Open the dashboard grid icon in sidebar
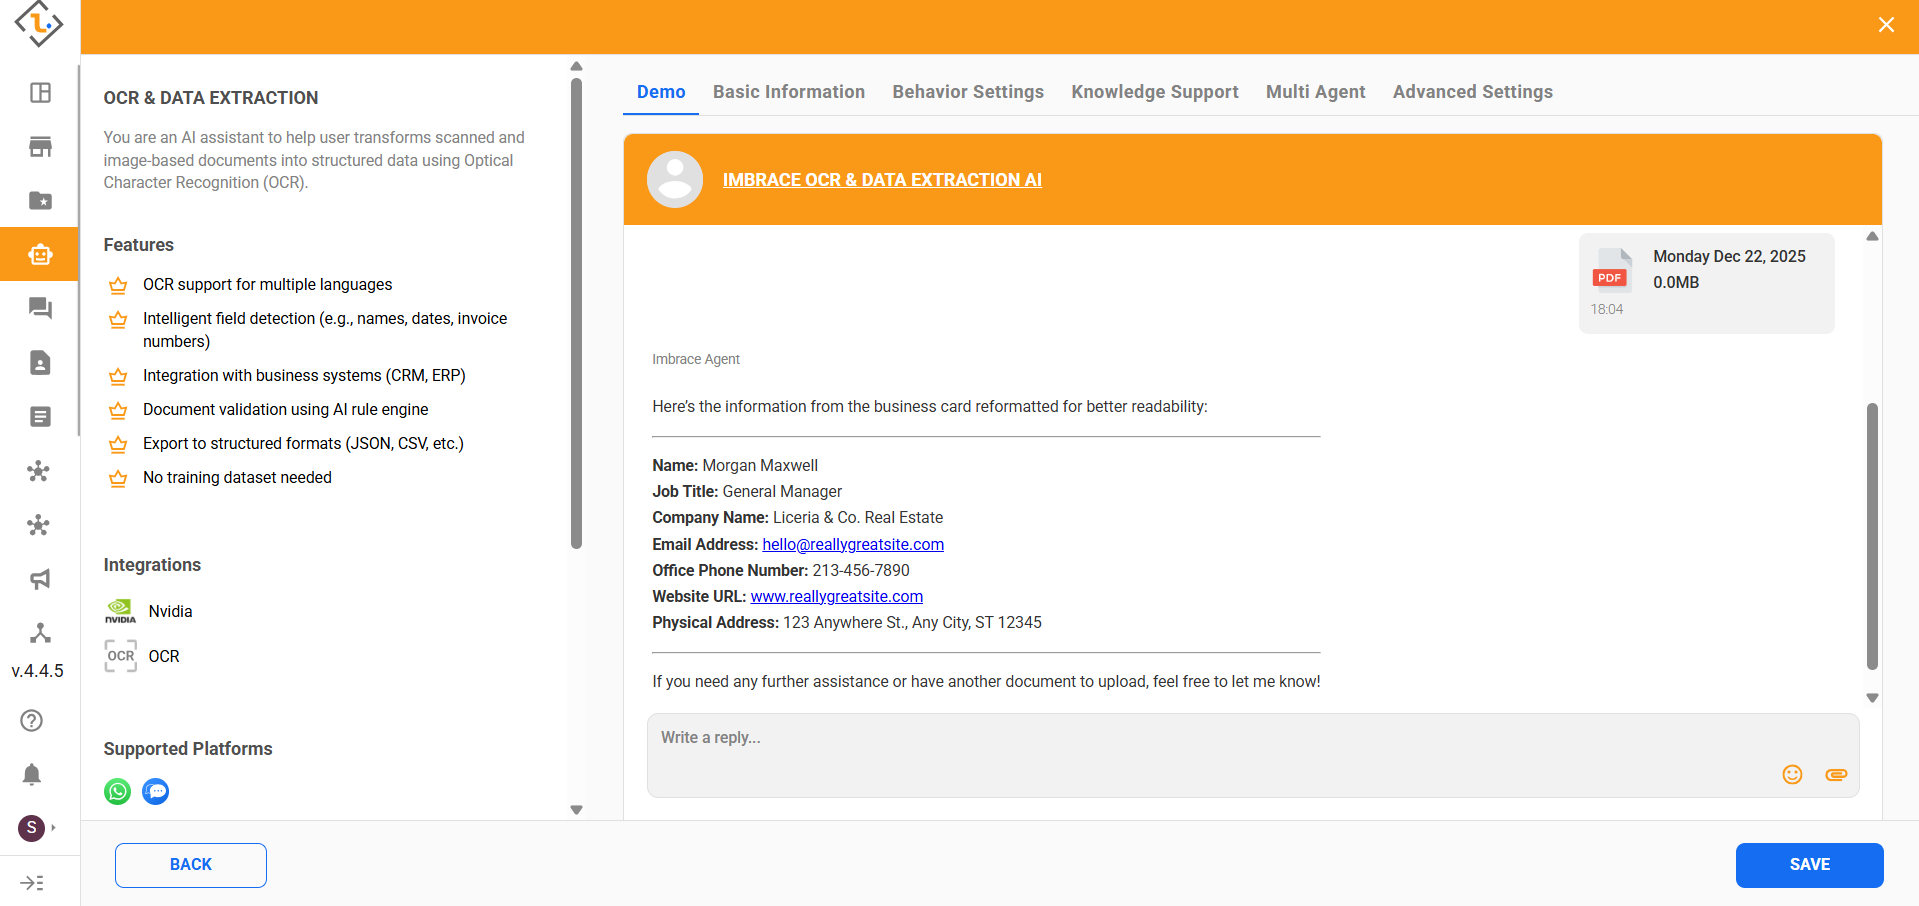This screenshot has width=1919, height=906. pos(40,93)
